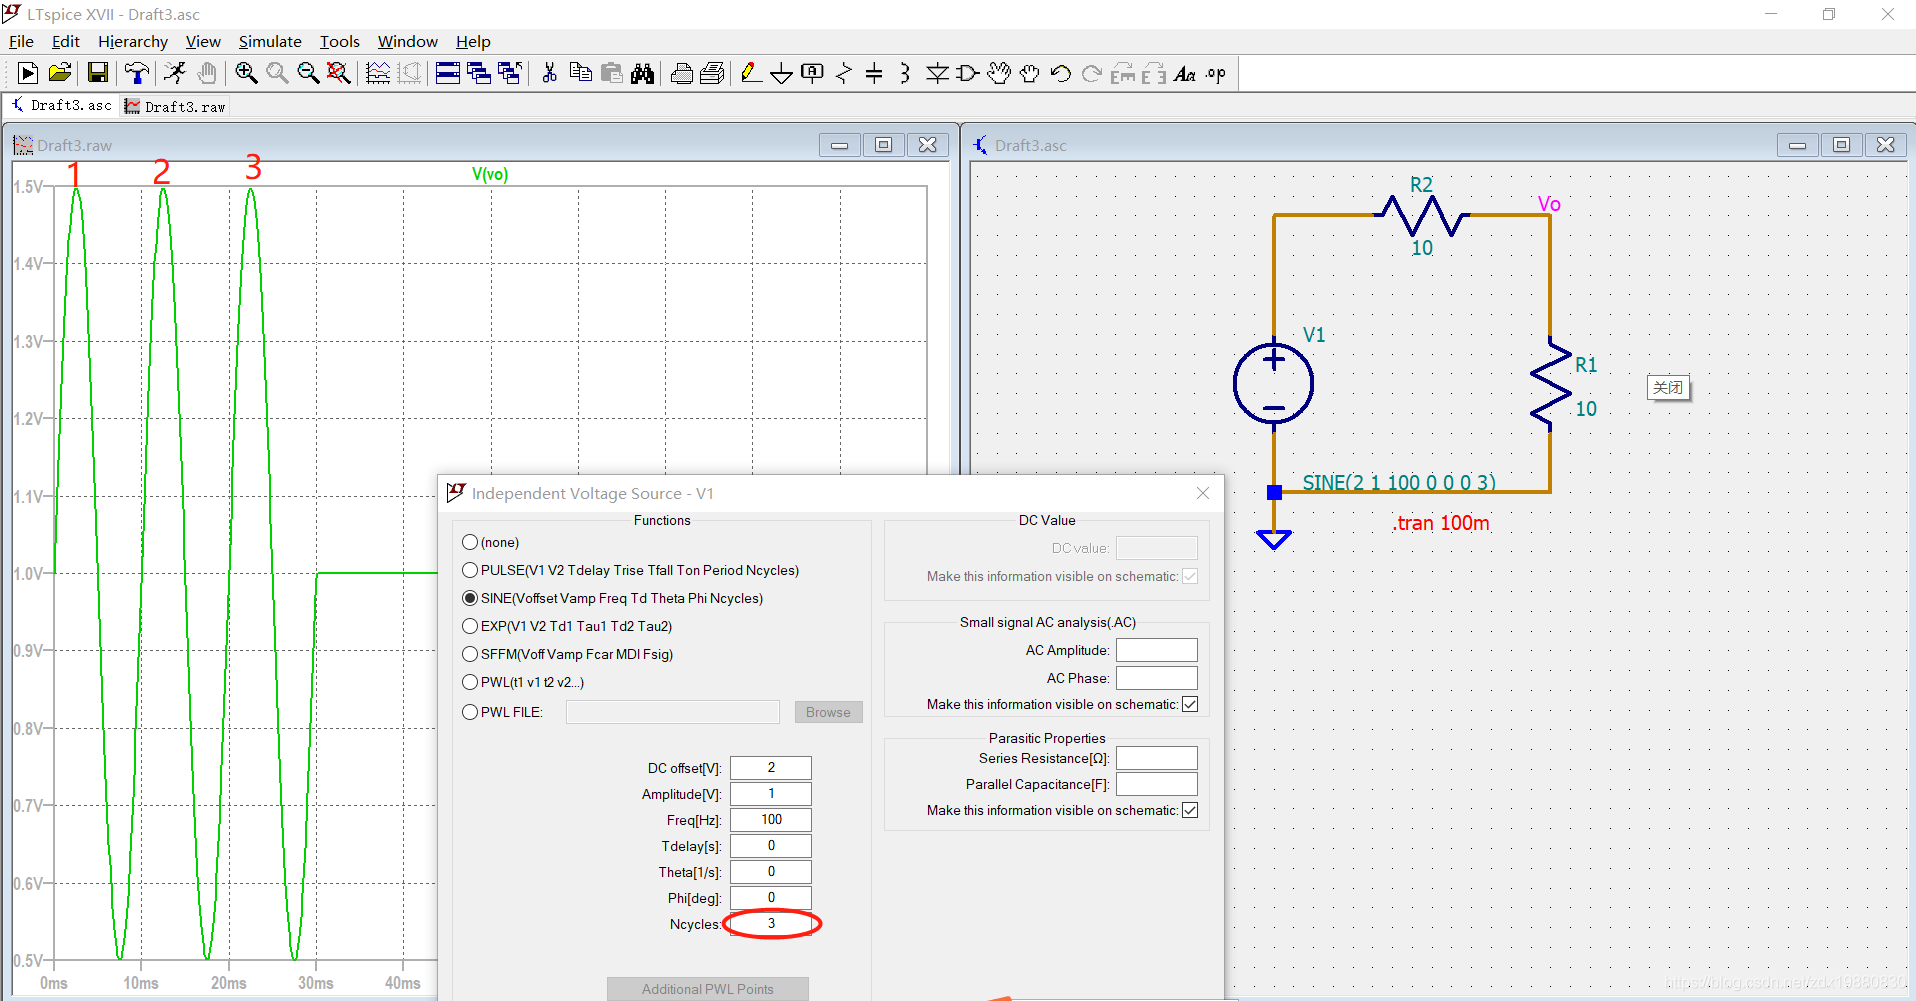Open the Simulate menu
Viewport: 1916px width, 1001px height.
click(x=269, y=41)
